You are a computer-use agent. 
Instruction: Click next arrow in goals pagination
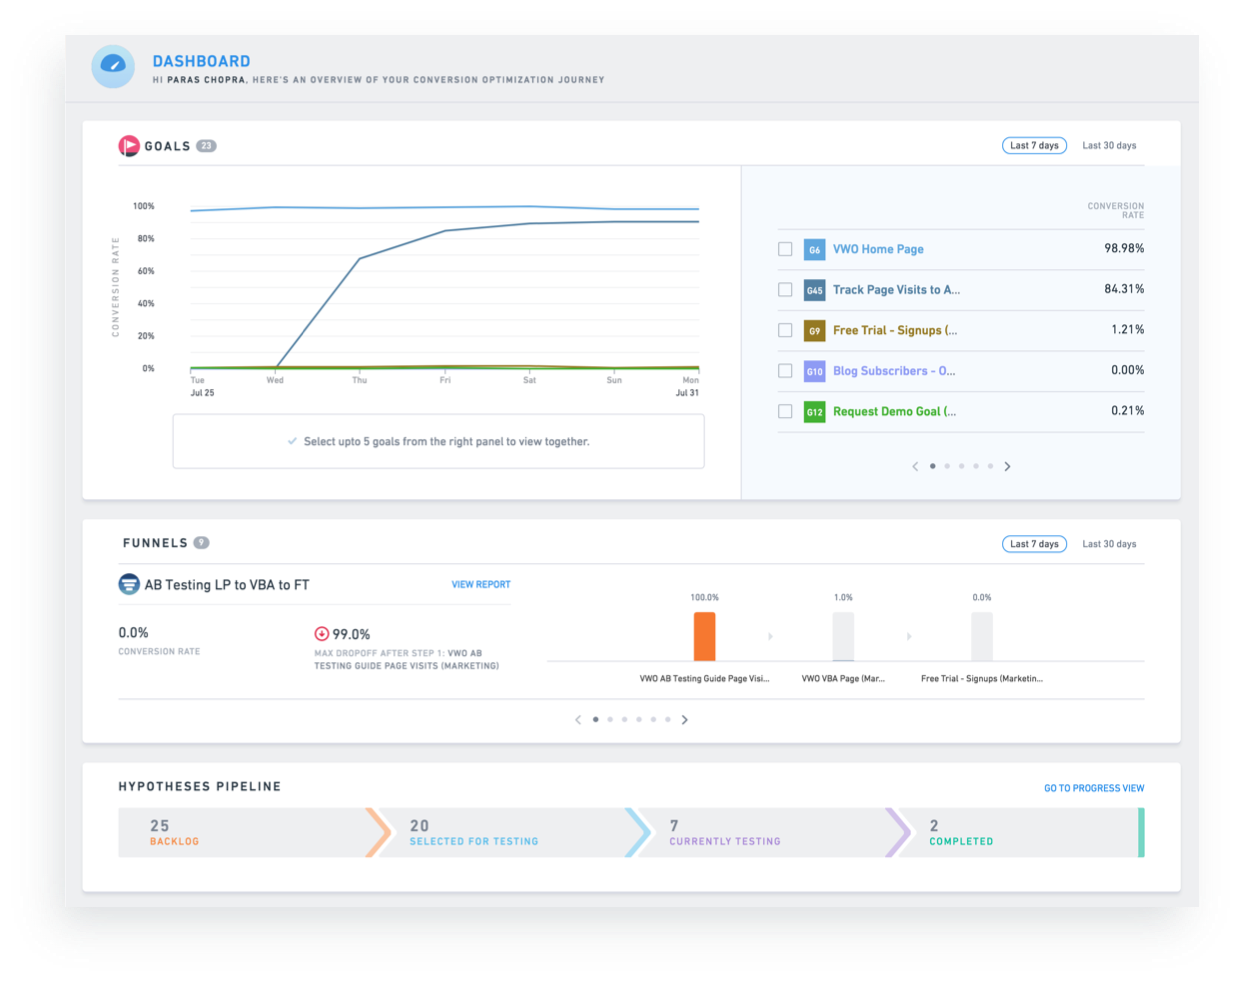coord(1008,466)
